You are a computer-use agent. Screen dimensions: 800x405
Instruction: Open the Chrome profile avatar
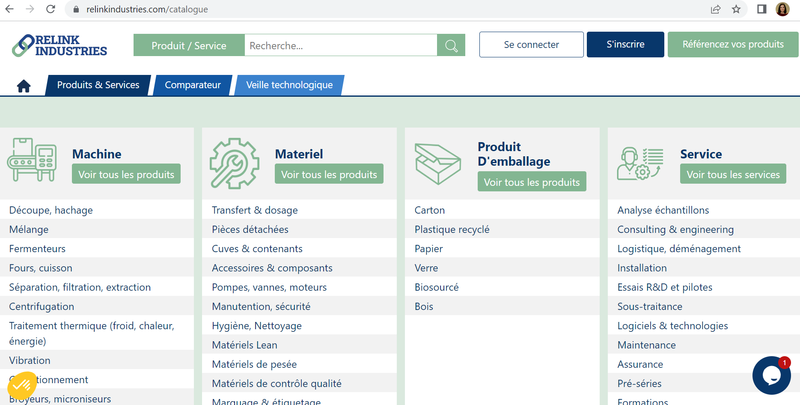click(x=783, y=9)
